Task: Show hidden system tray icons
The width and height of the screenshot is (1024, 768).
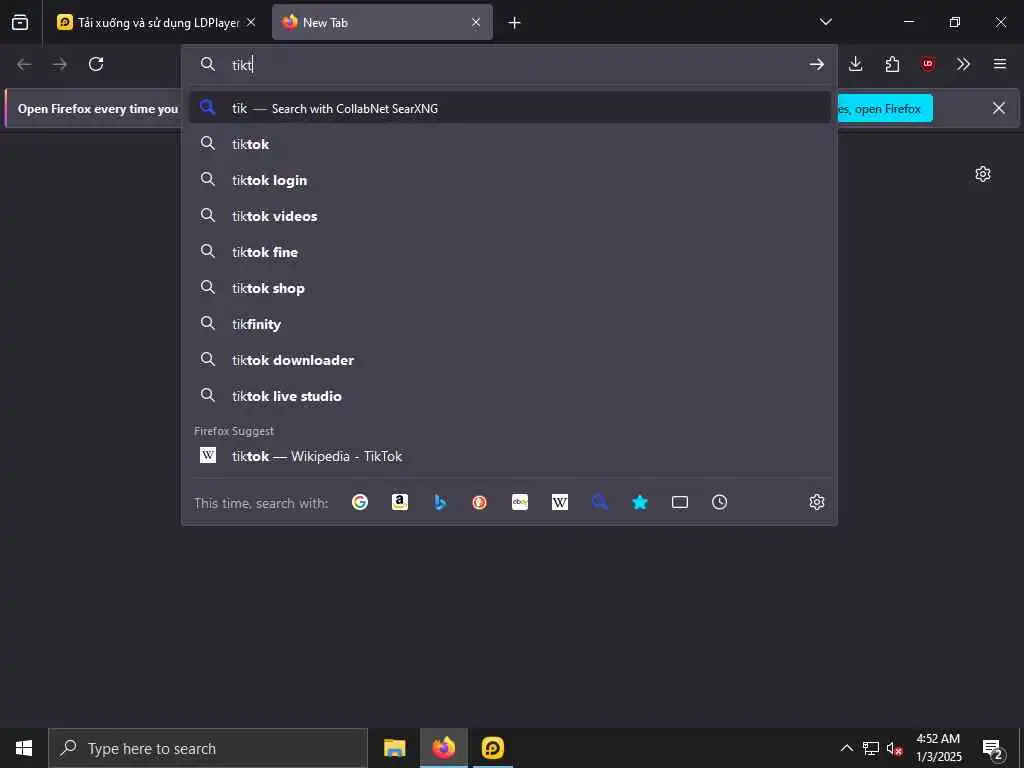Action: coord(846,748)
